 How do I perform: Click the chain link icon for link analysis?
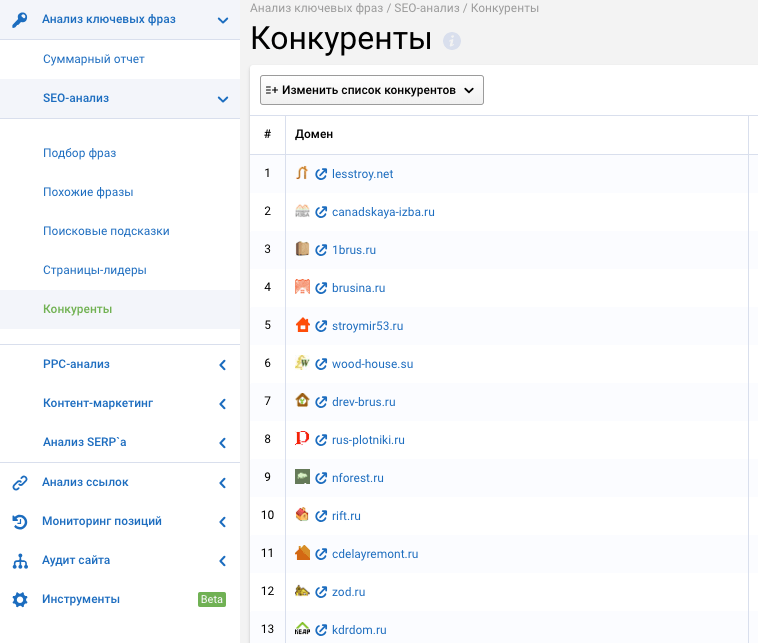(x=20, y=482)
